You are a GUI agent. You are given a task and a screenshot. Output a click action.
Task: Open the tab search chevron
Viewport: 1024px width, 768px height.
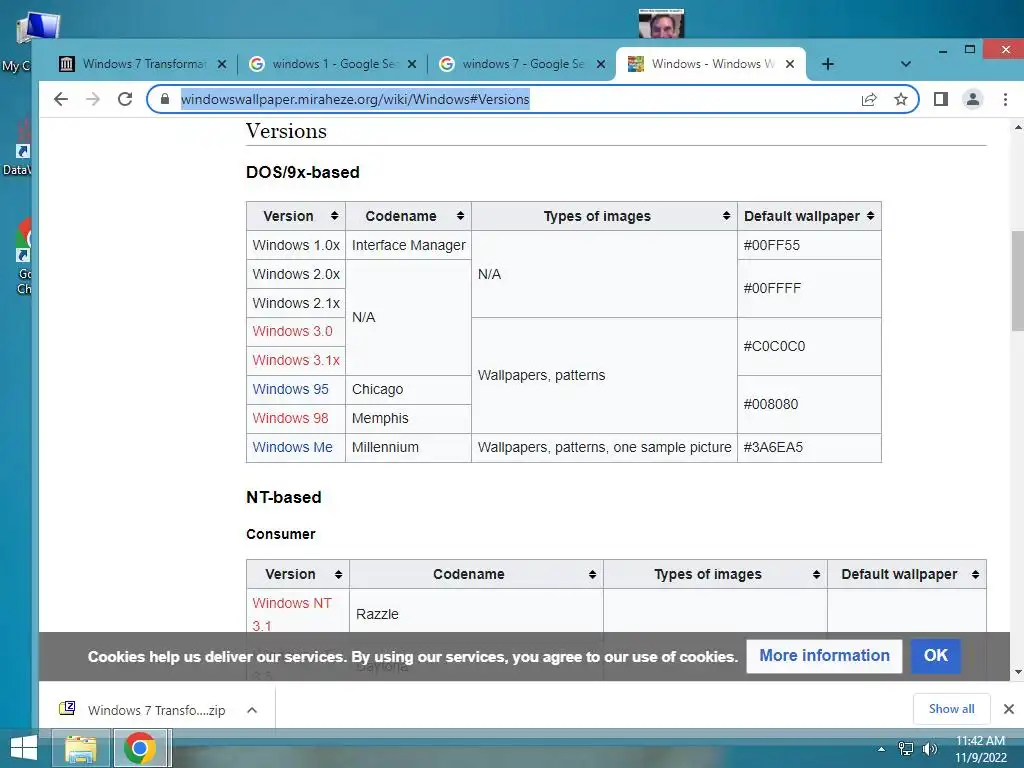click(905, 64)
